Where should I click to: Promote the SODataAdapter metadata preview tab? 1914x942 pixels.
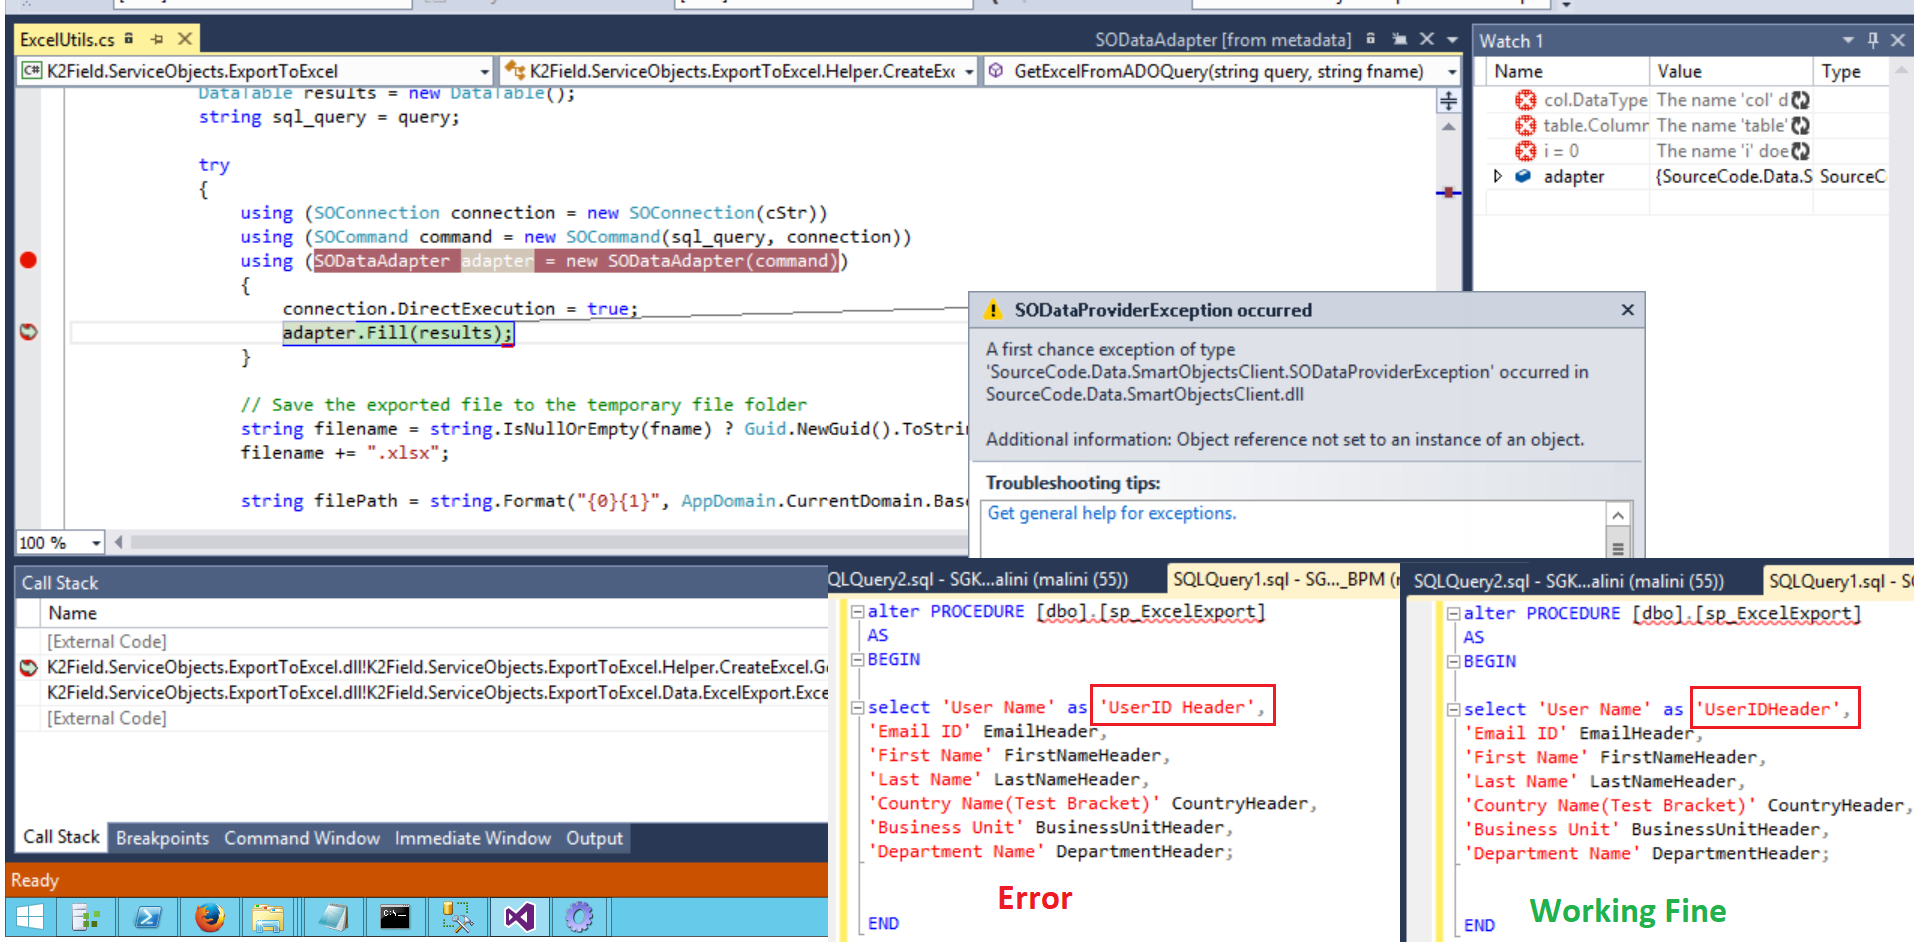1400,39
